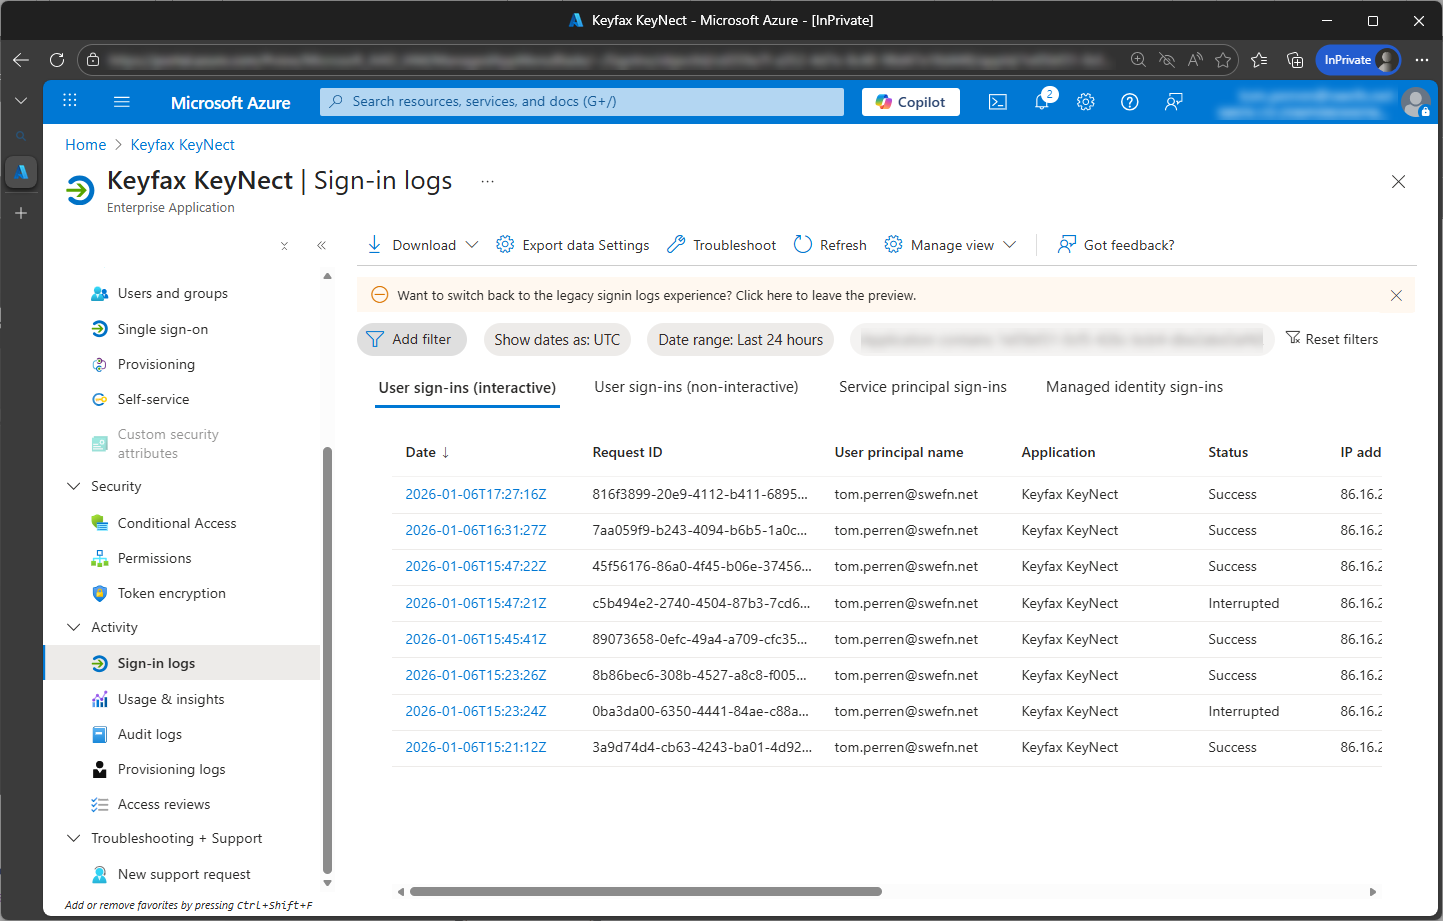Click the Refresh toolbar button

click(830, 245)
